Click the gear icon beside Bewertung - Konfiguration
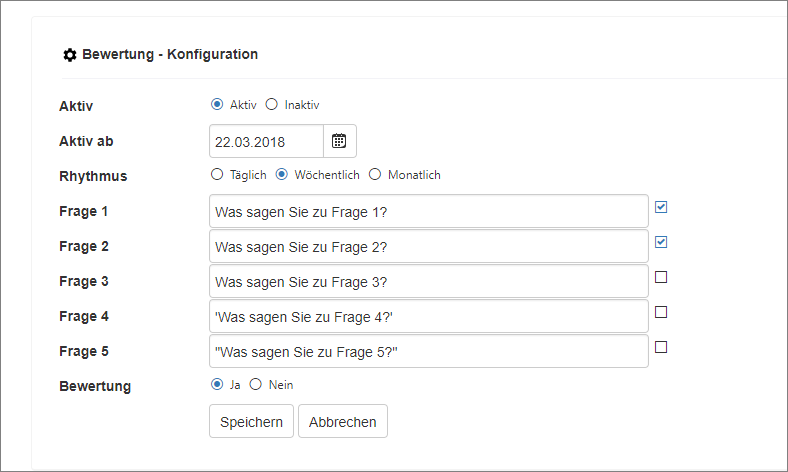 pos(70,55)
